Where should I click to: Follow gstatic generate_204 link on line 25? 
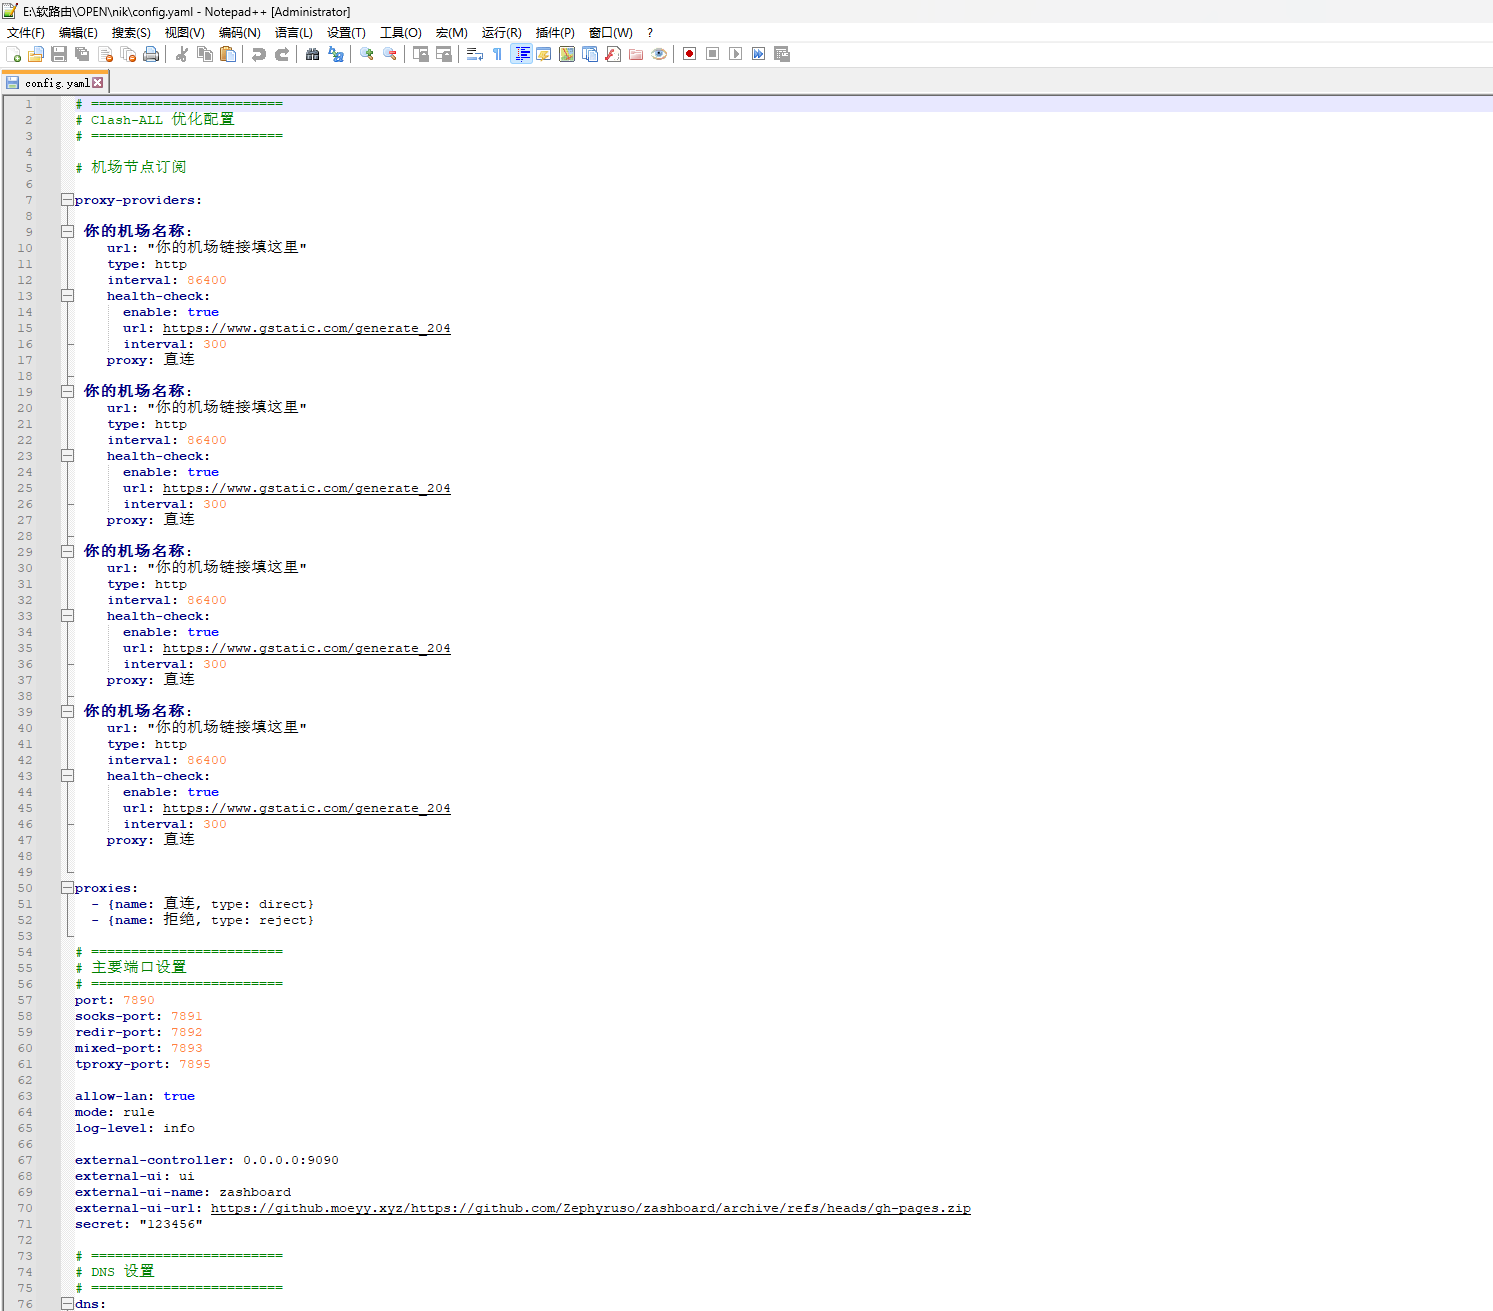click(307, 488)
